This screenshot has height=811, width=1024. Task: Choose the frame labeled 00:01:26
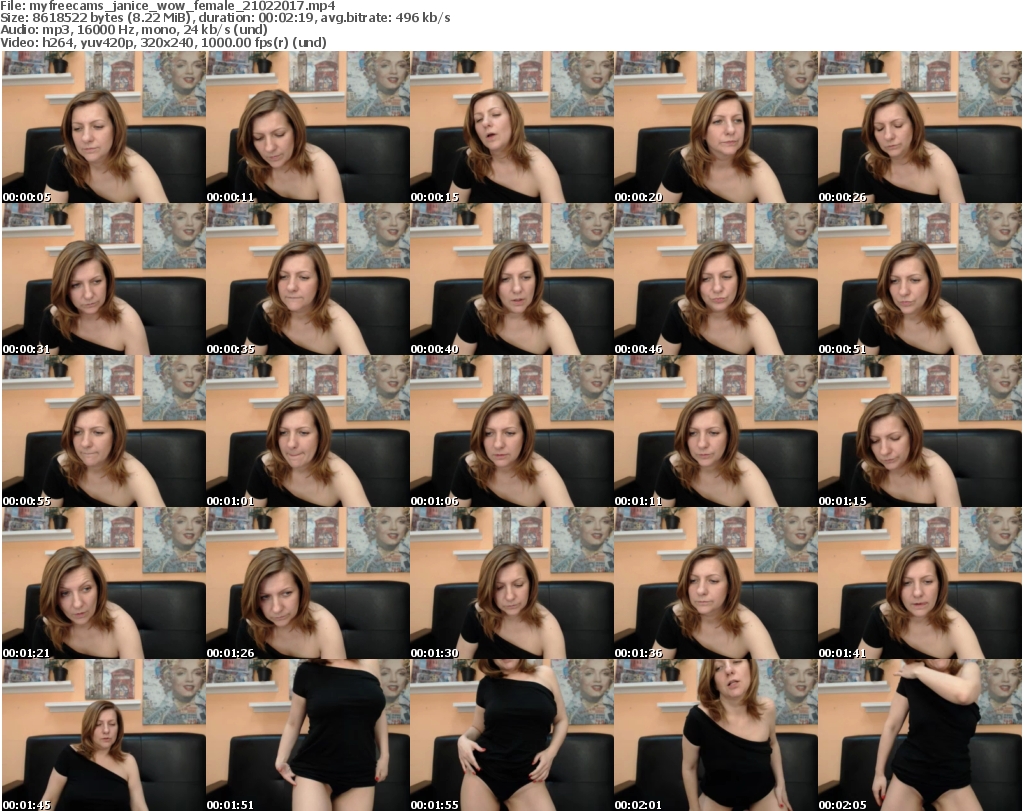click(308, 583)
